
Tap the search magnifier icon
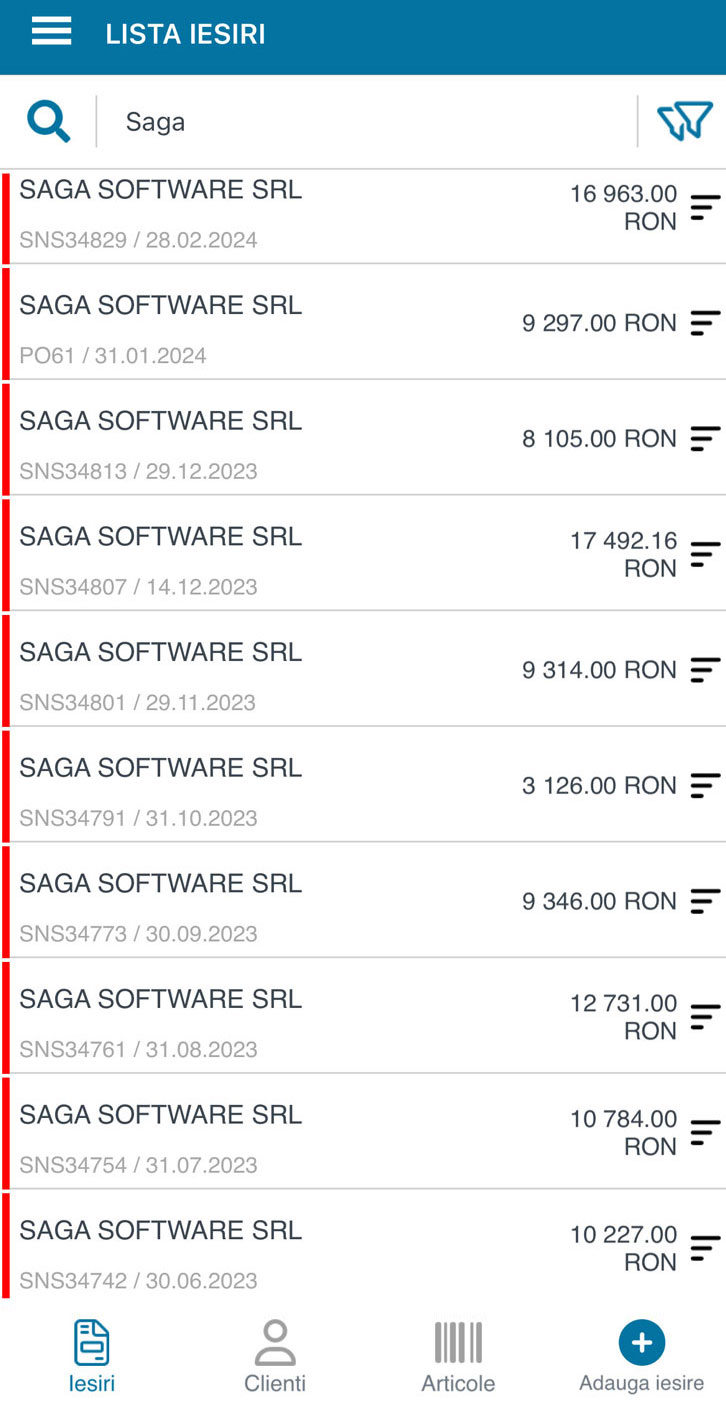48,122
